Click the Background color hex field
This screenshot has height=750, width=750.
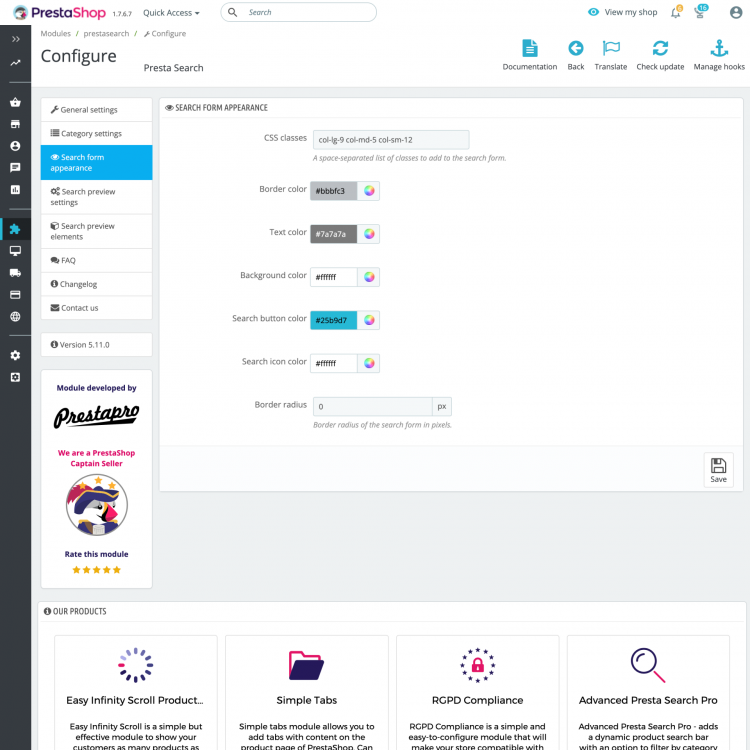[333, 277]
